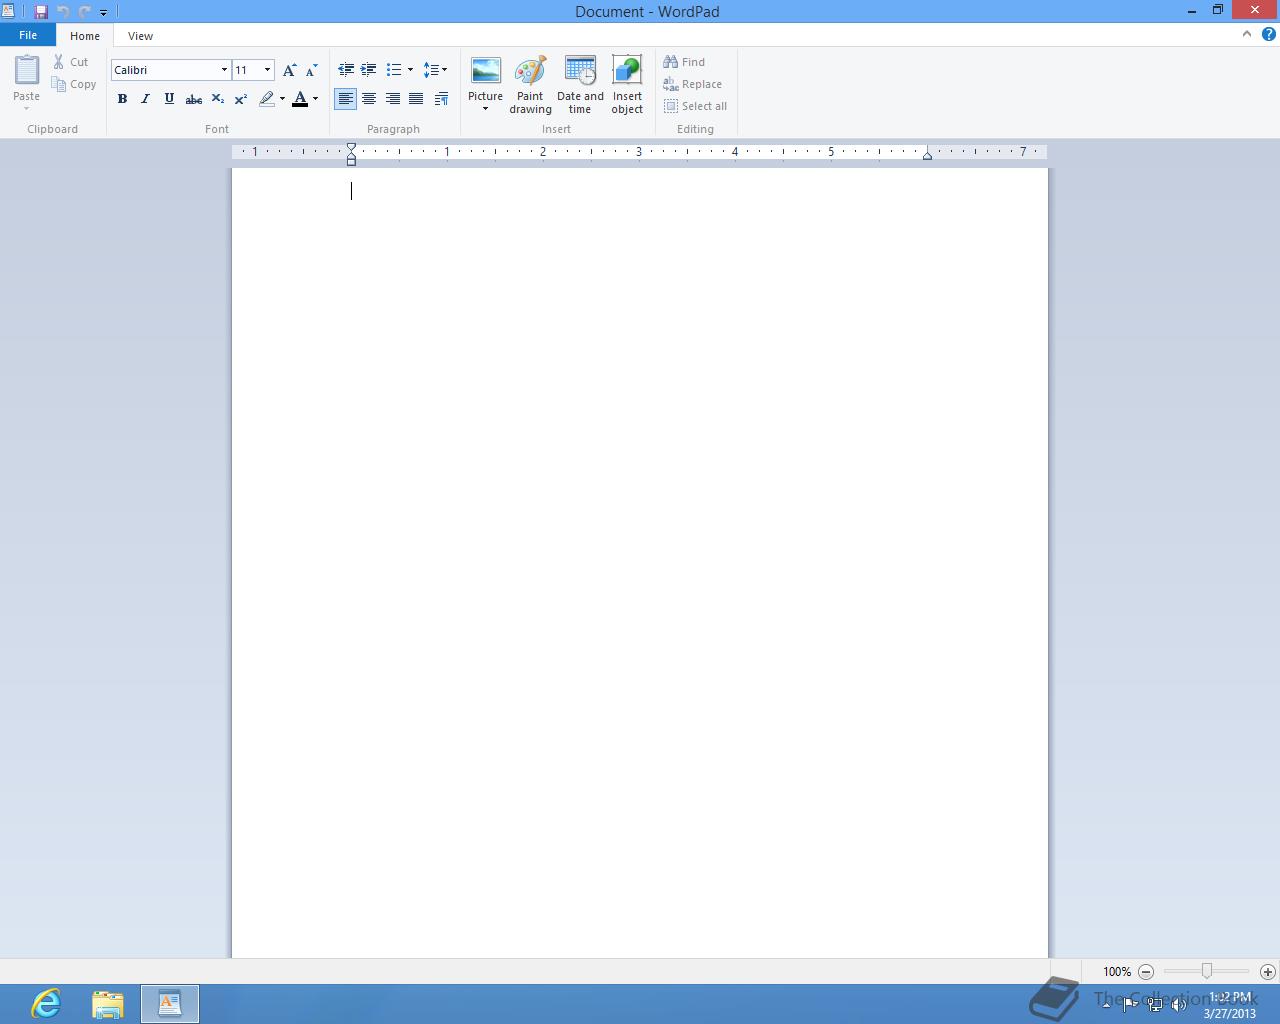1280x1024 pixels.
Task: Enable underline formatting
Action: 168,99
